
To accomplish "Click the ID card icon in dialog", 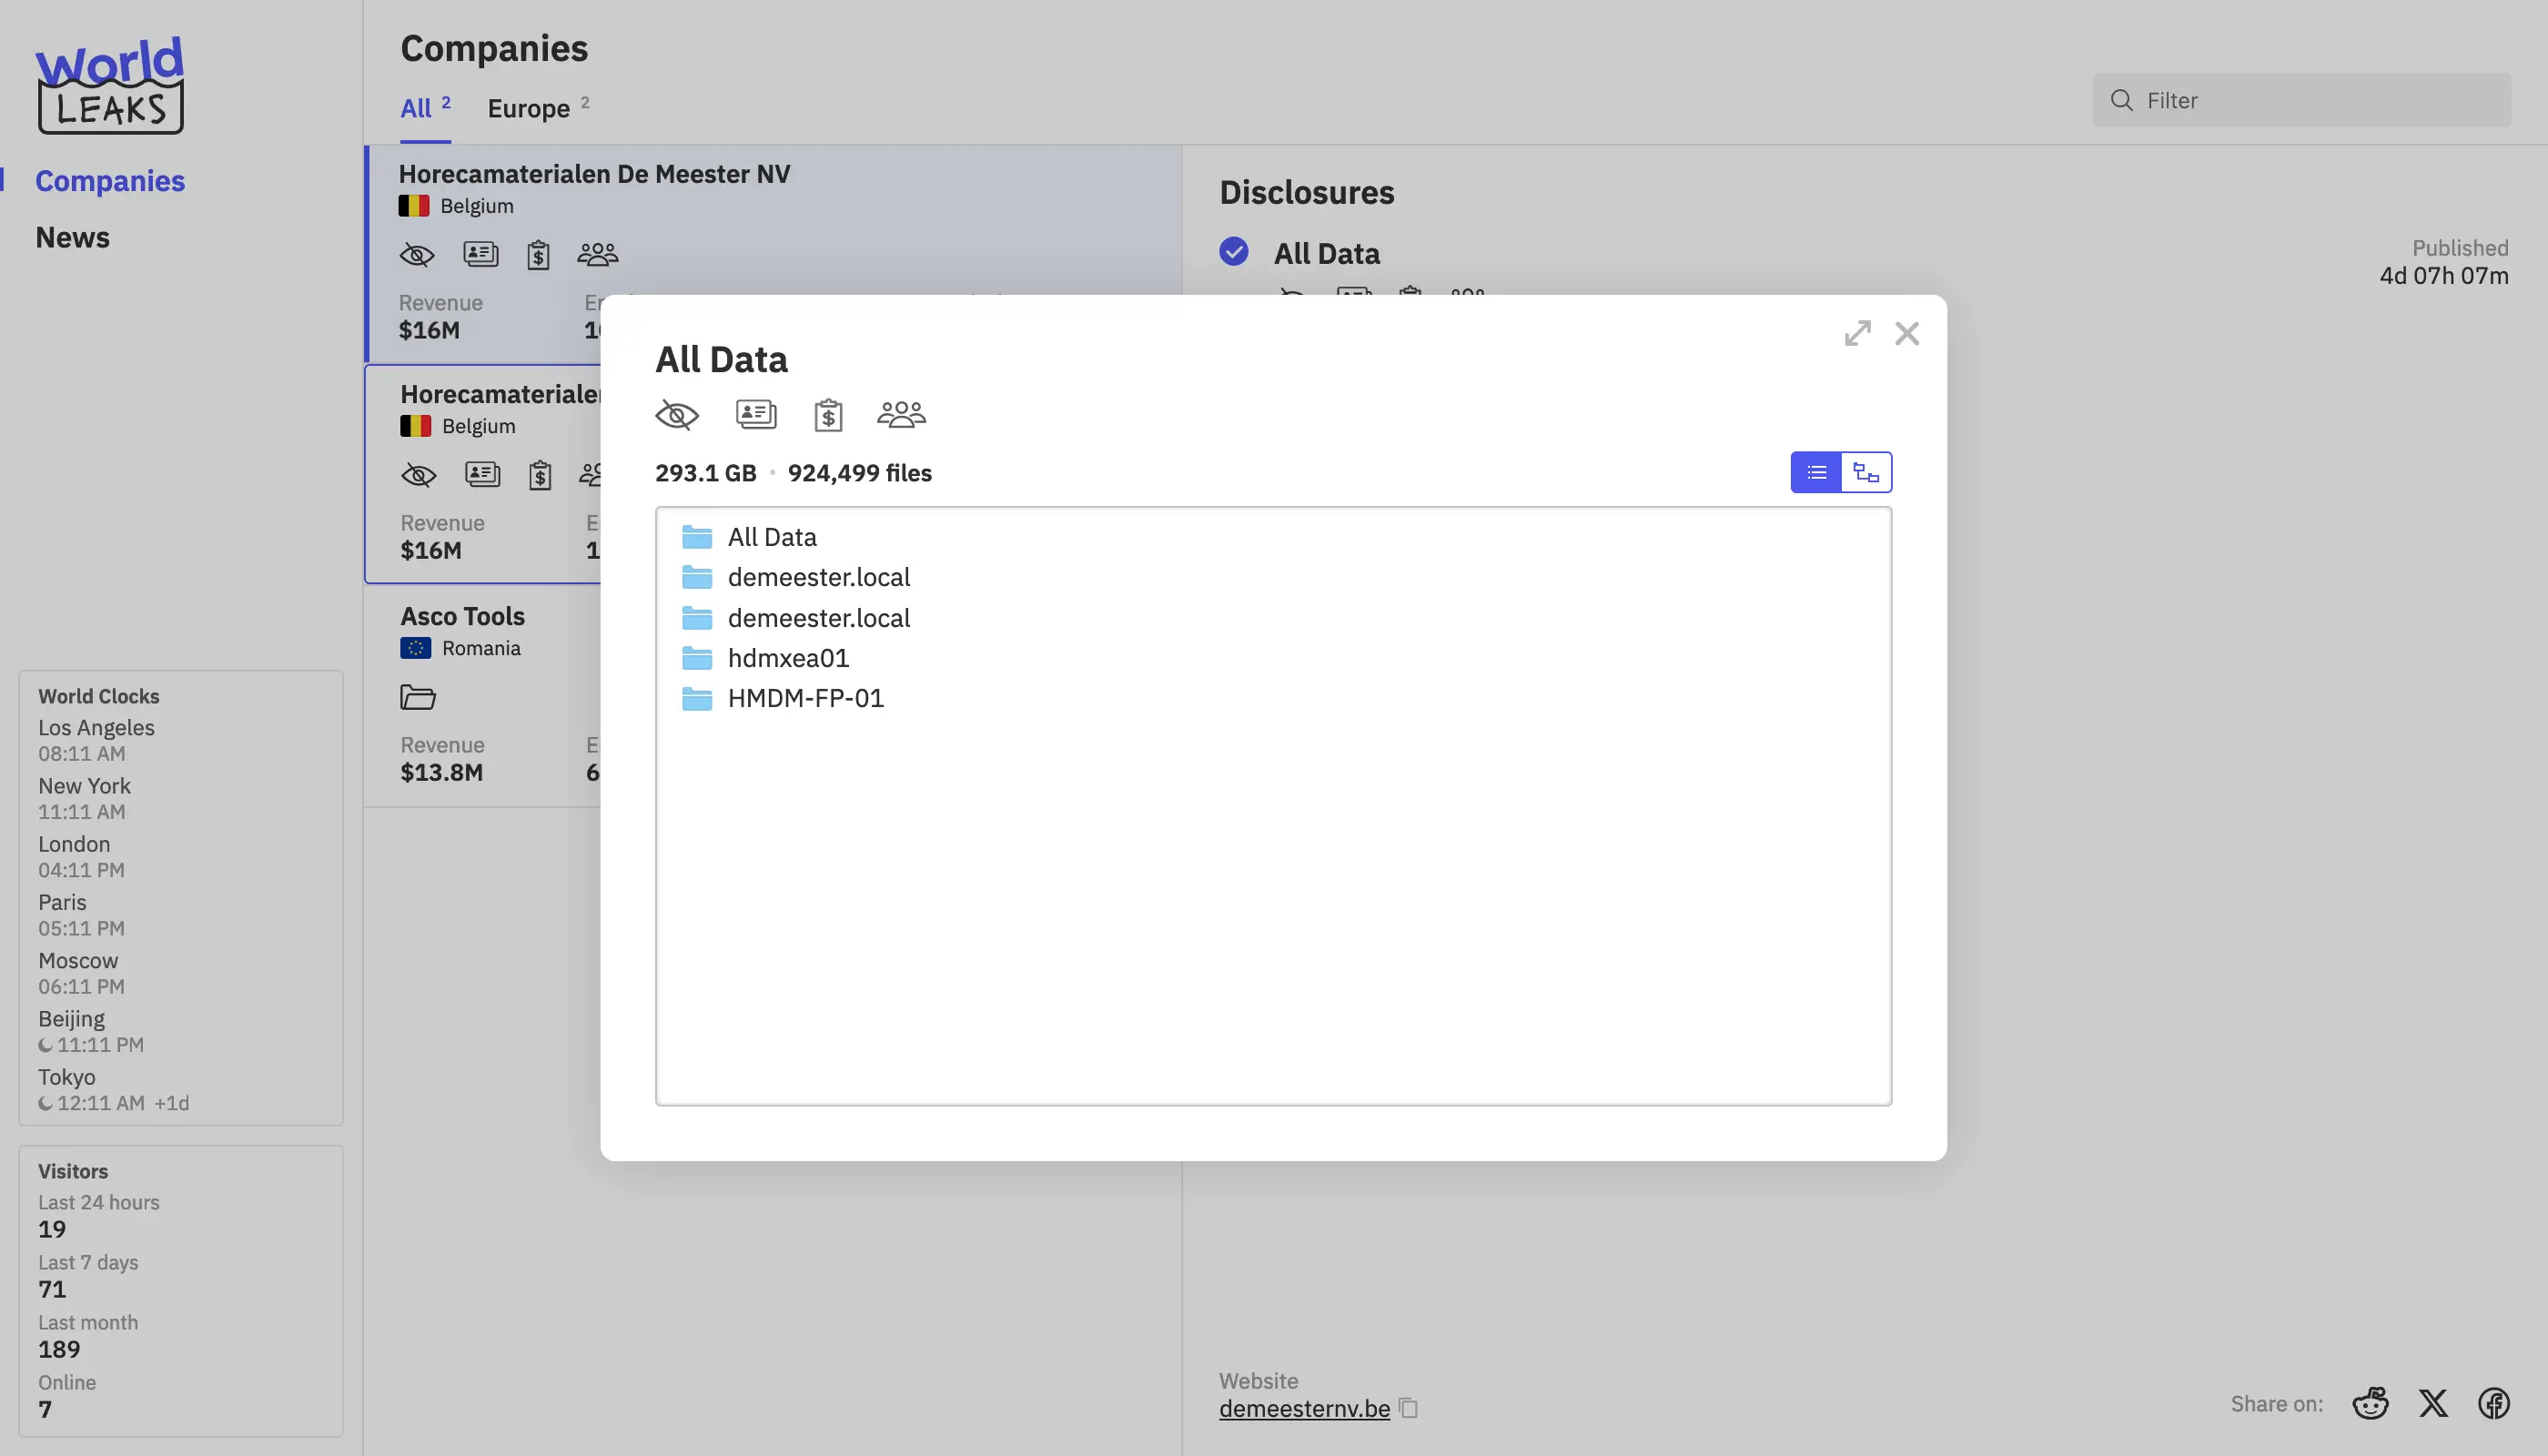I will click(756, 414).
